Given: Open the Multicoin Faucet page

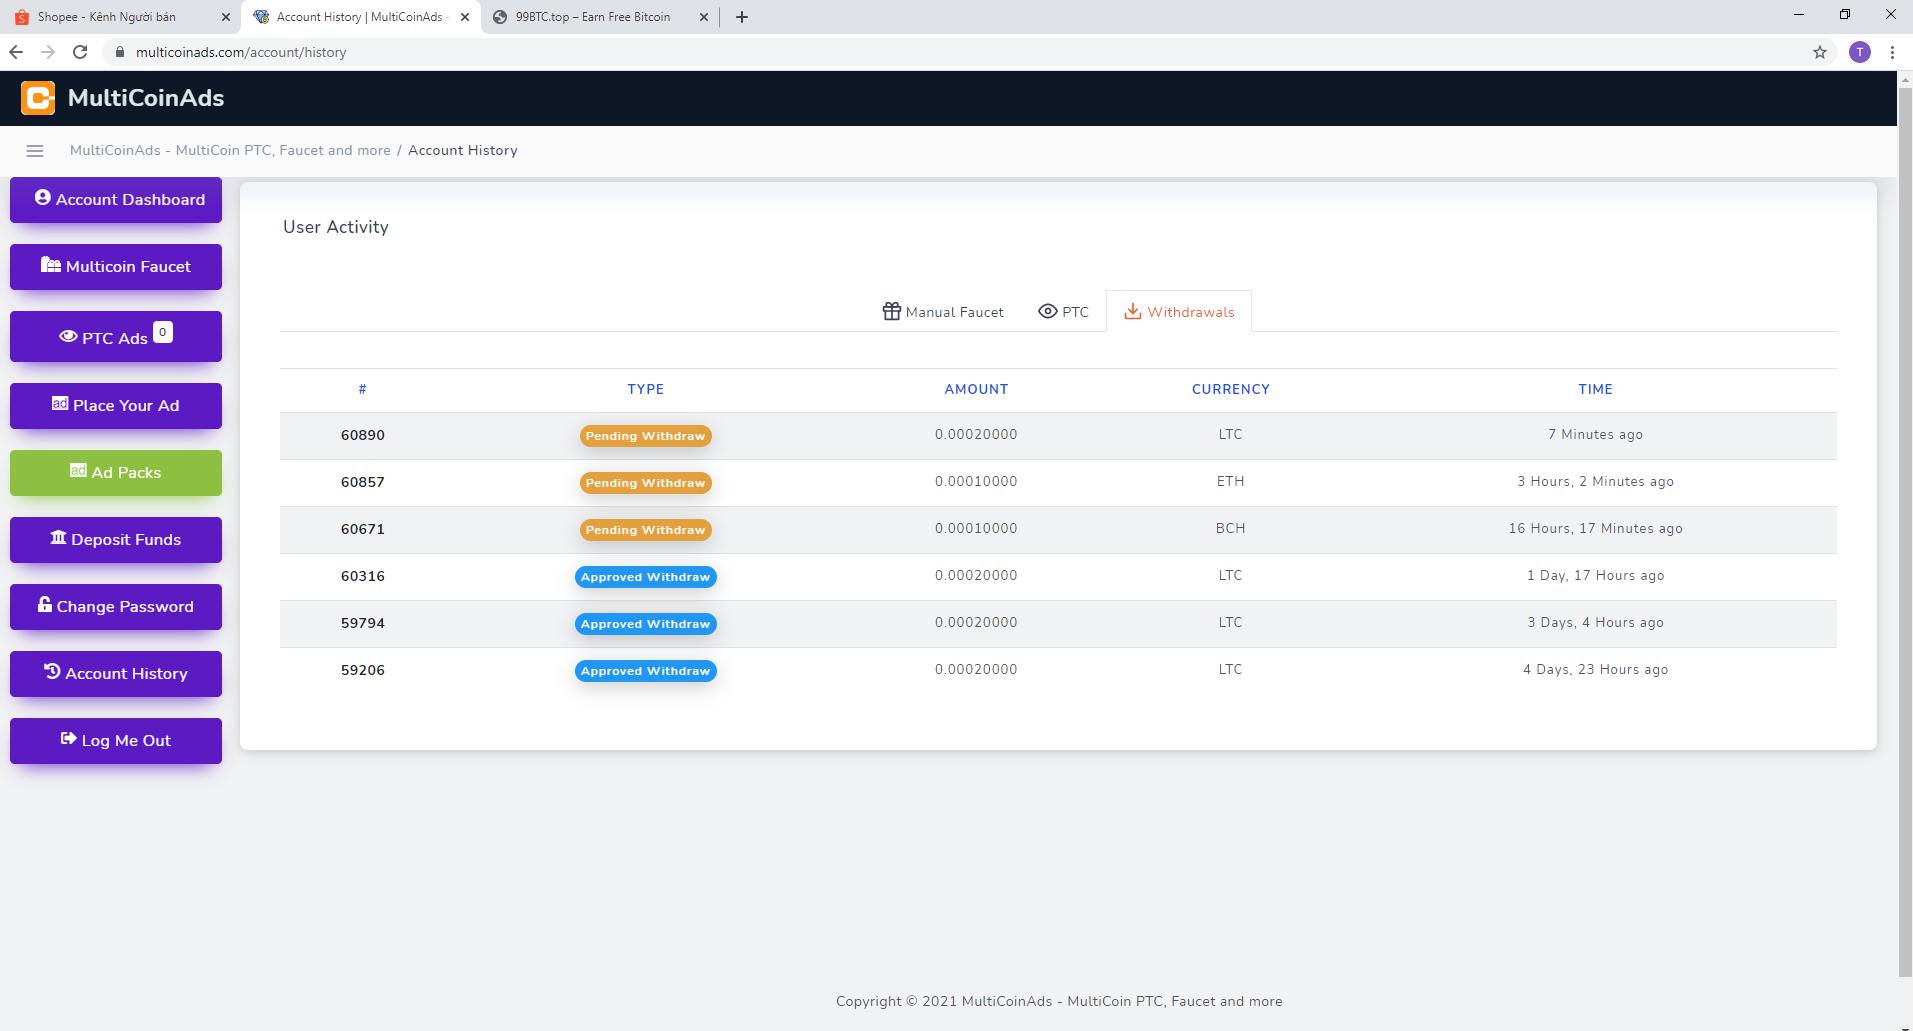Looking at the screenshot, I should [x=116, y=267].
